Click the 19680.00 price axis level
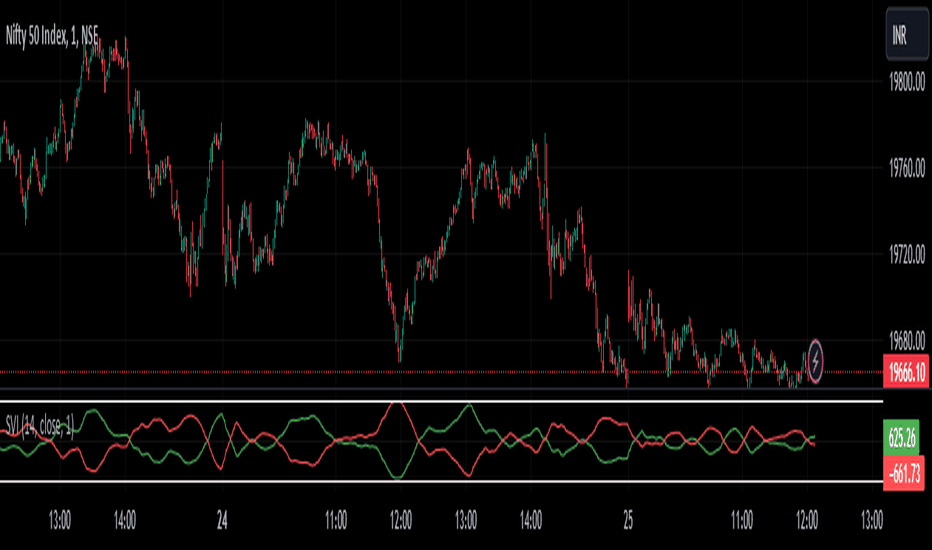 (906, 341)
